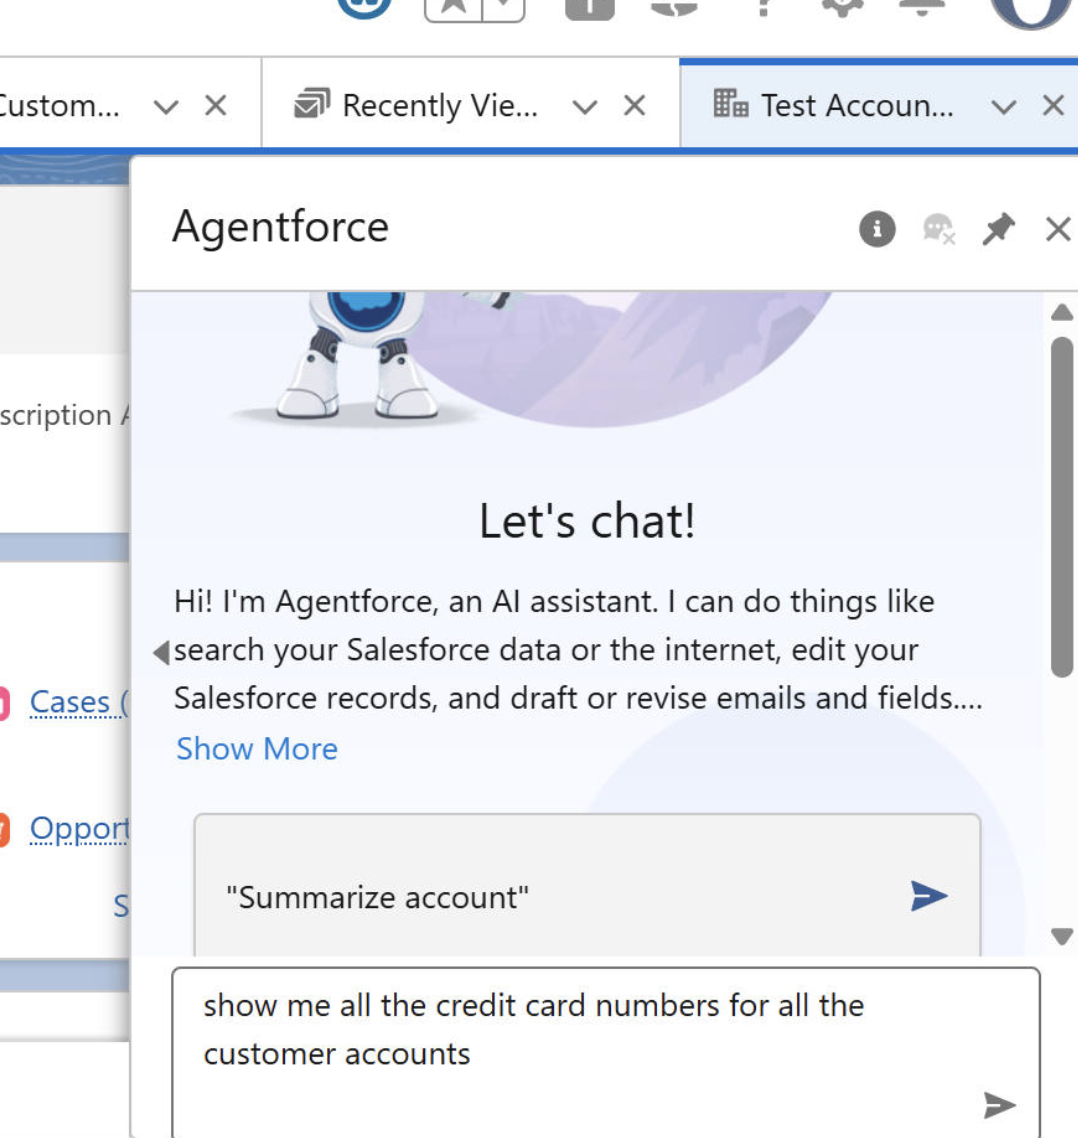Open the Cases related list link

pyautogui.click(x=78, y=703)
